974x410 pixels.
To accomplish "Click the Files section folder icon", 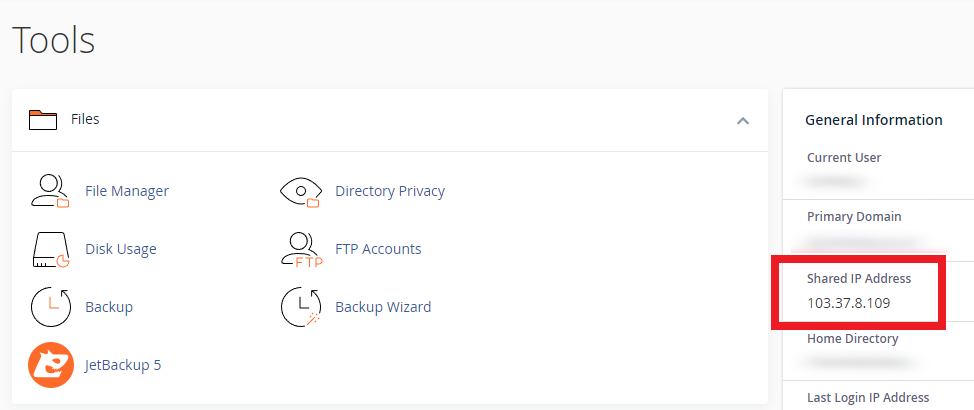I will [x=43, y=120].
